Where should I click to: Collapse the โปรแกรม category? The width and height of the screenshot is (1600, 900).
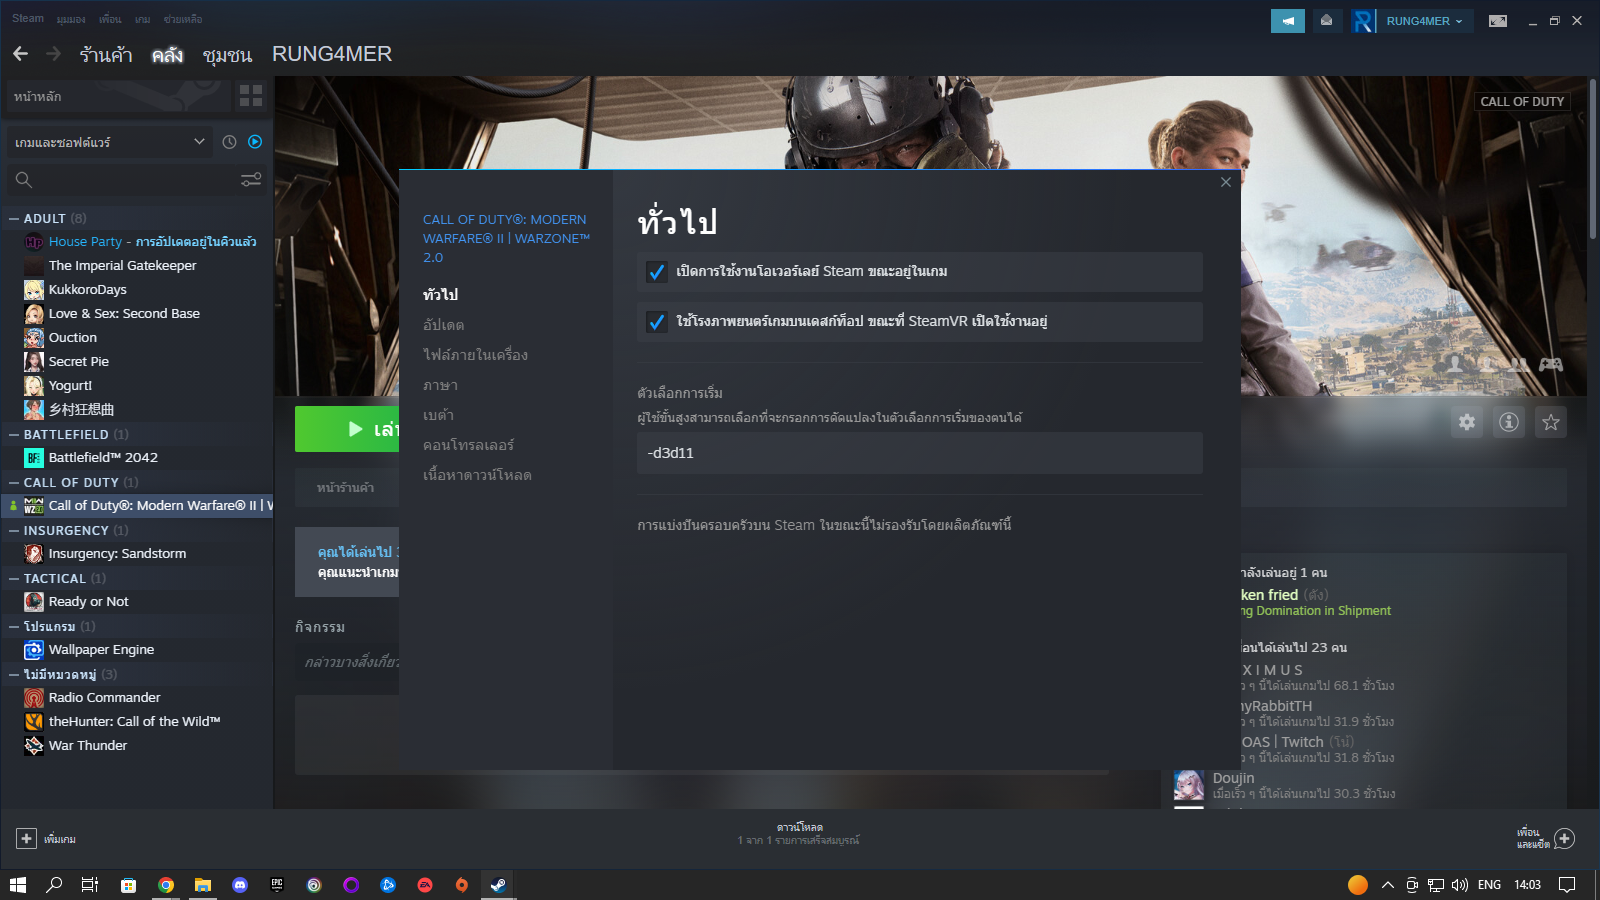[14, 626]
